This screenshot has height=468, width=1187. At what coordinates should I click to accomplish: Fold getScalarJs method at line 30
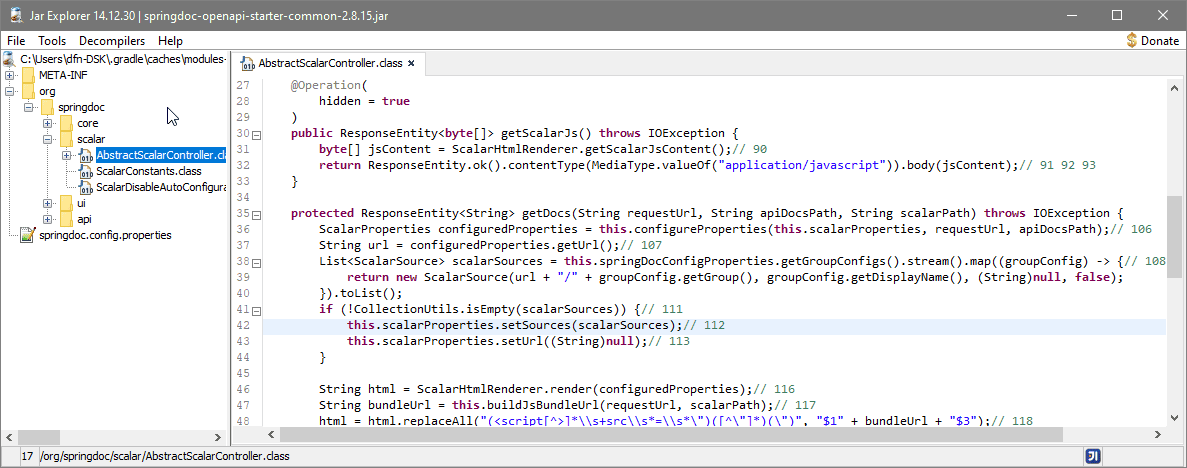tap(257, 134)
